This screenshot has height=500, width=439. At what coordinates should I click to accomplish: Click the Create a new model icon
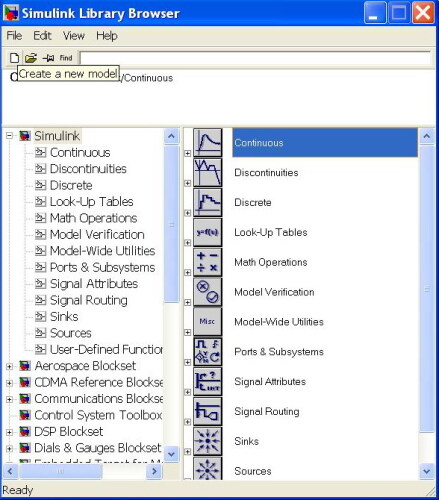(x=14, y=58)
